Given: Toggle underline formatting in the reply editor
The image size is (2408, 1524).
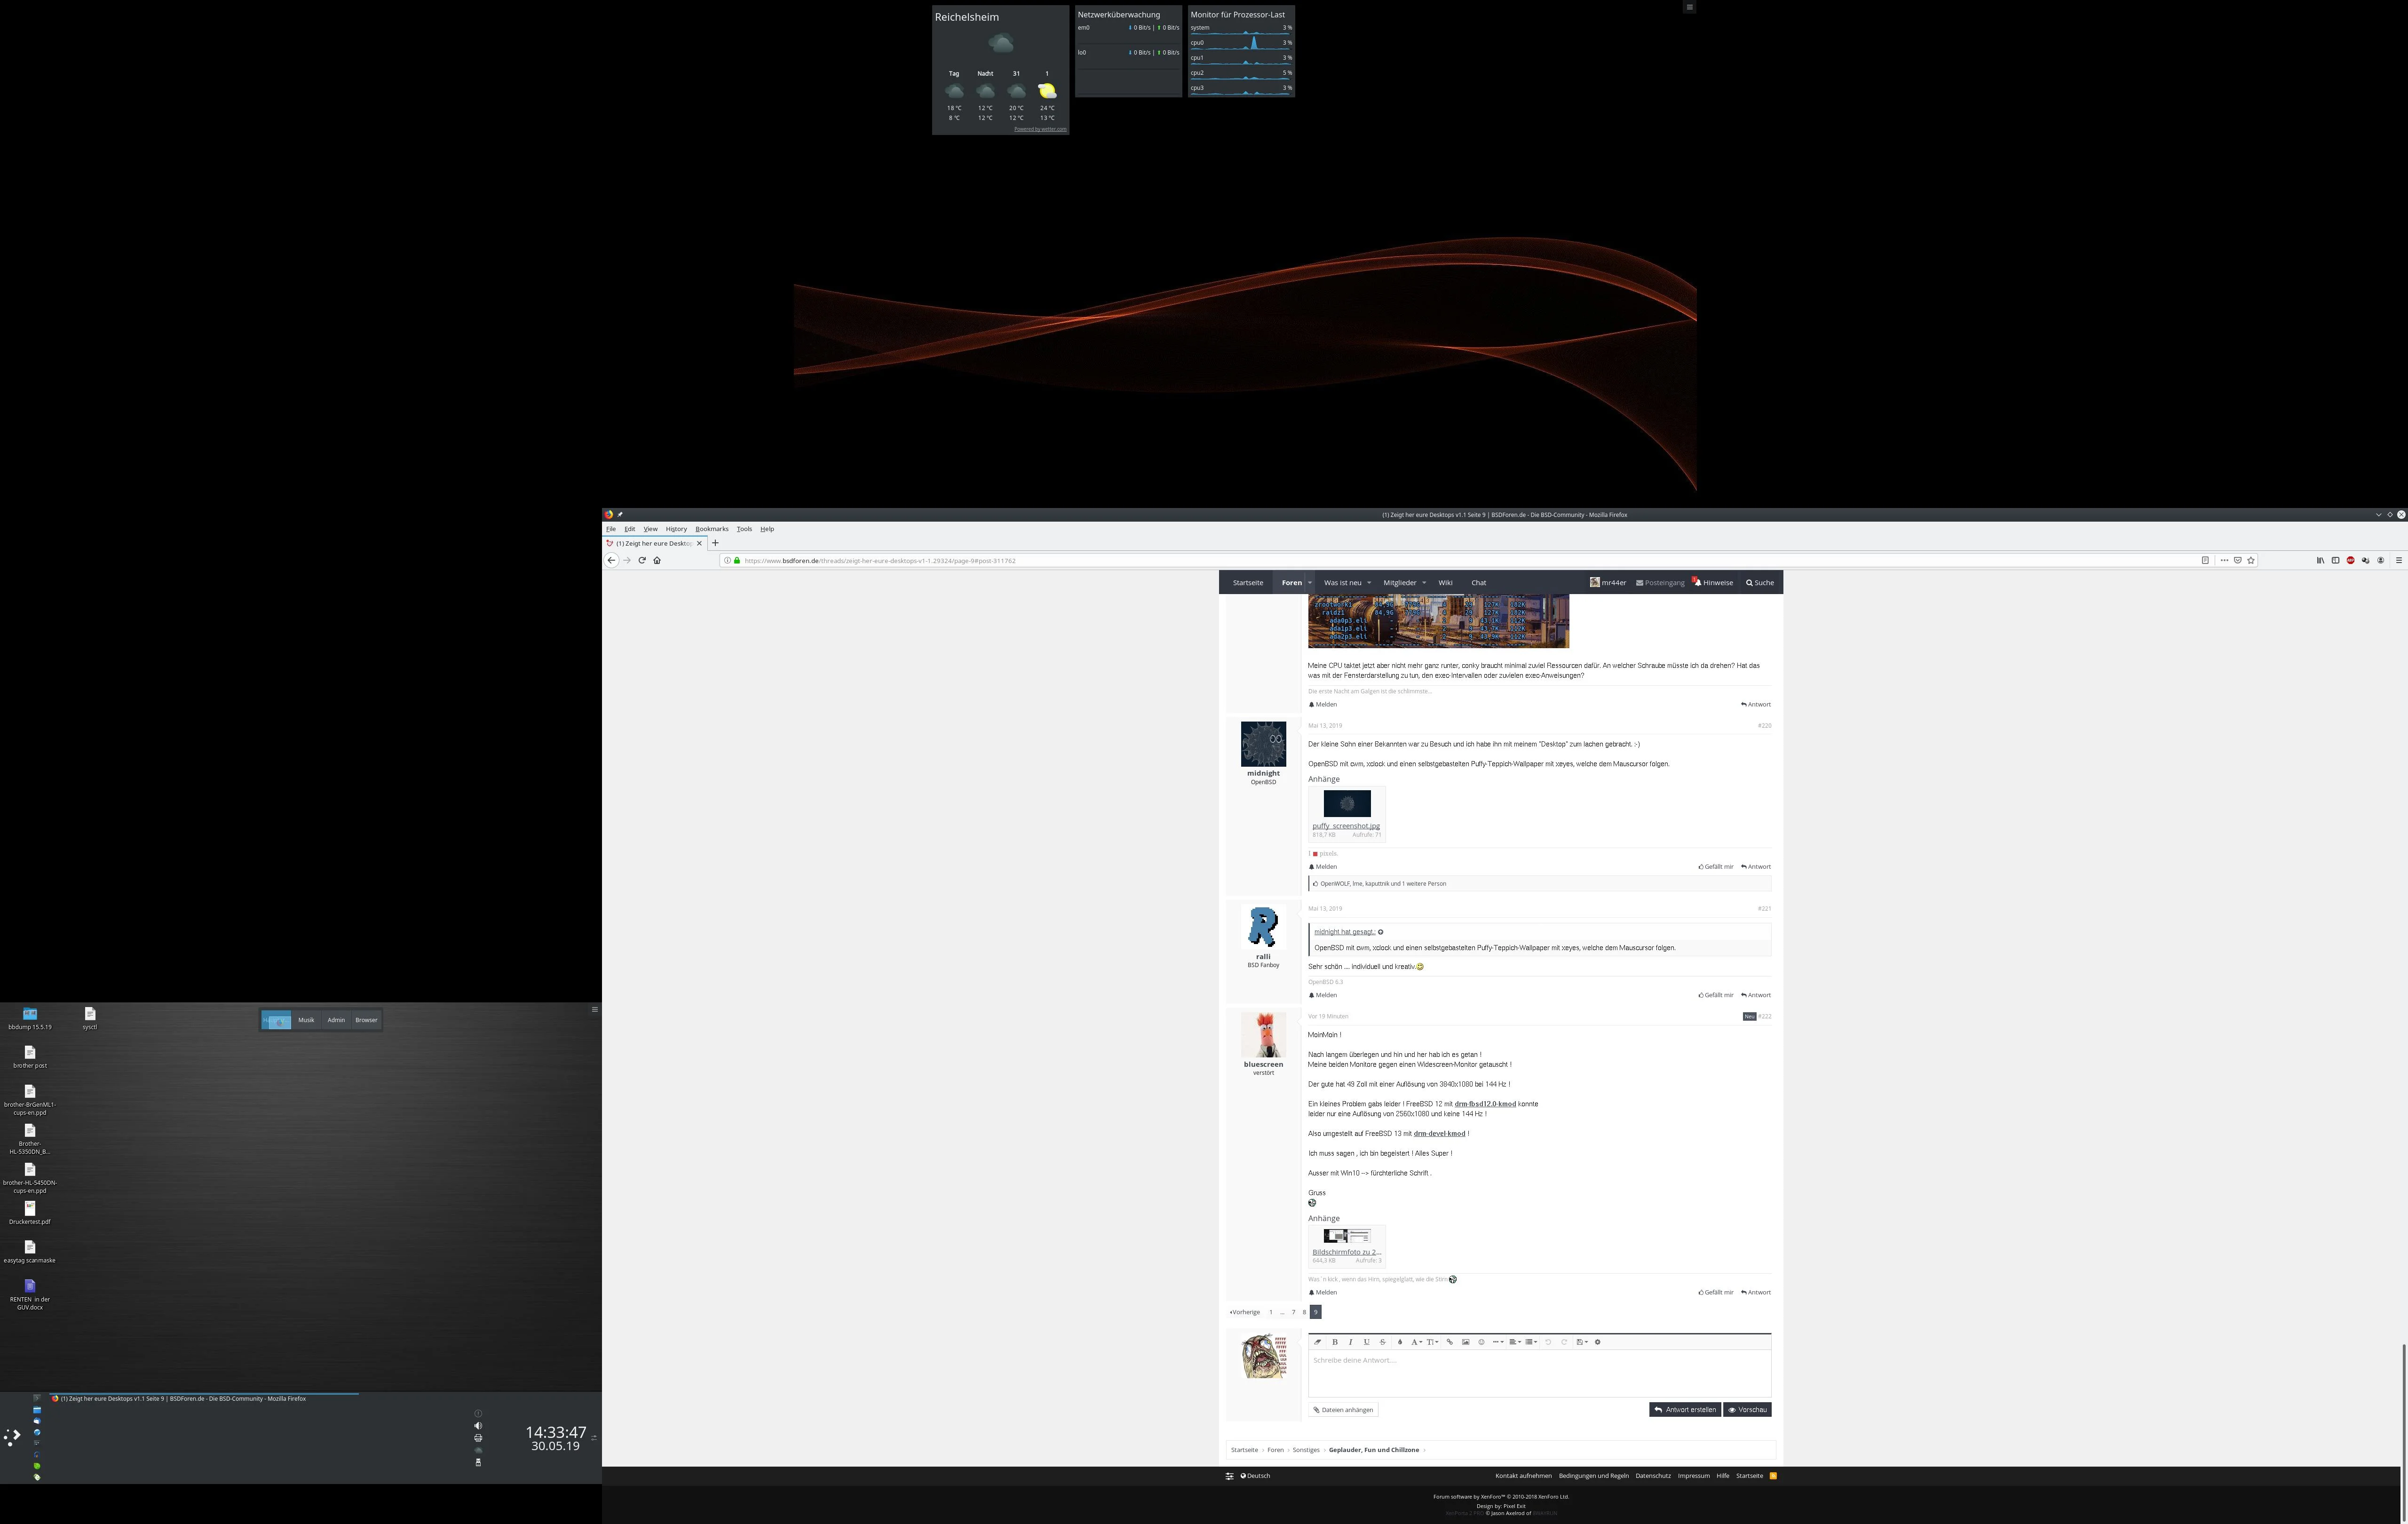Looking at the screenshot, I should (1367, 1342).
